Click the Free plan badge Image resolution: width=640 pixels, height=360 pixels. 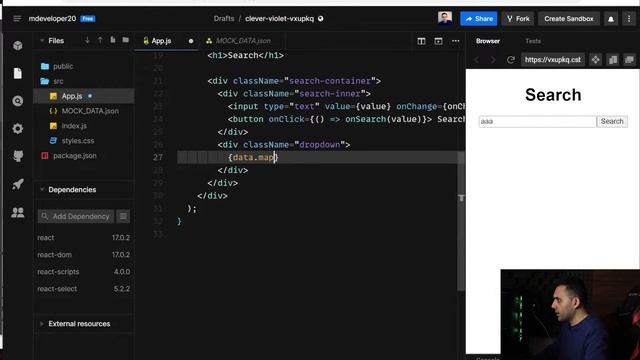click(x=88, y=19)
